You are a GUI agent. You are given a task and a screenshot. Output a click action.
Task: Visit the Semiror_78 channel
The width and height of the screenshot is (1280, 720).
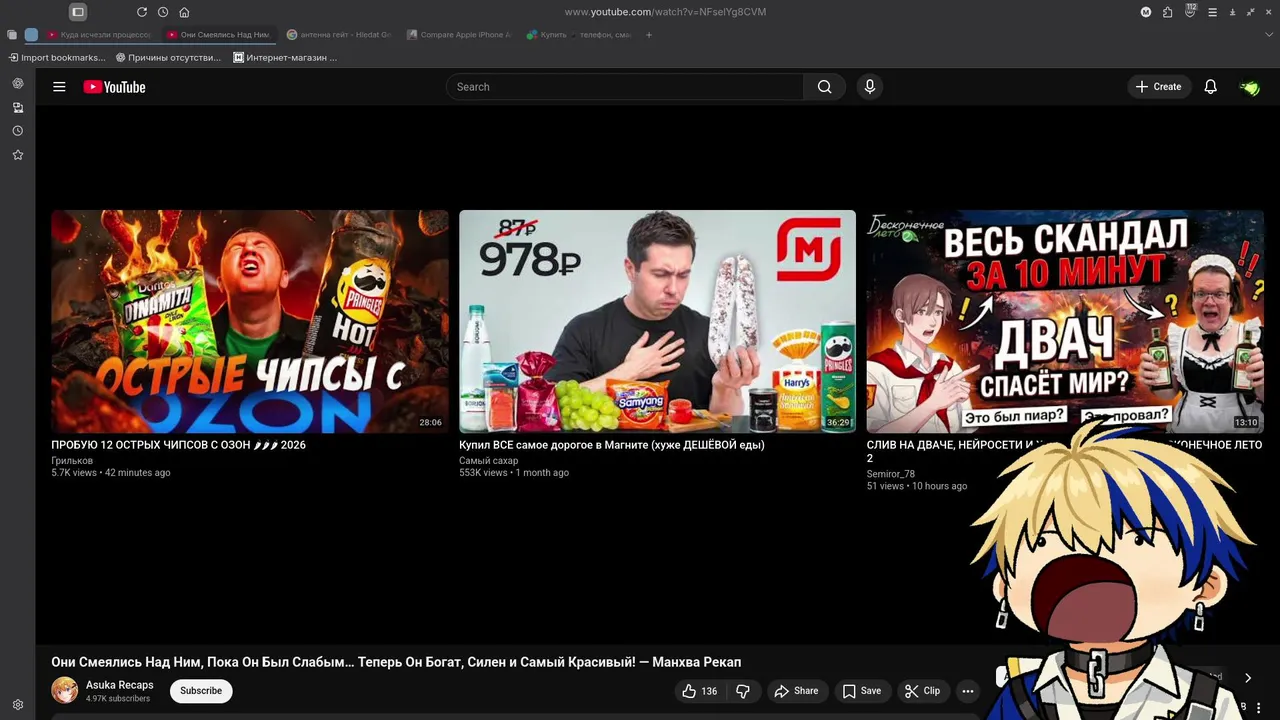click(890, 474)
